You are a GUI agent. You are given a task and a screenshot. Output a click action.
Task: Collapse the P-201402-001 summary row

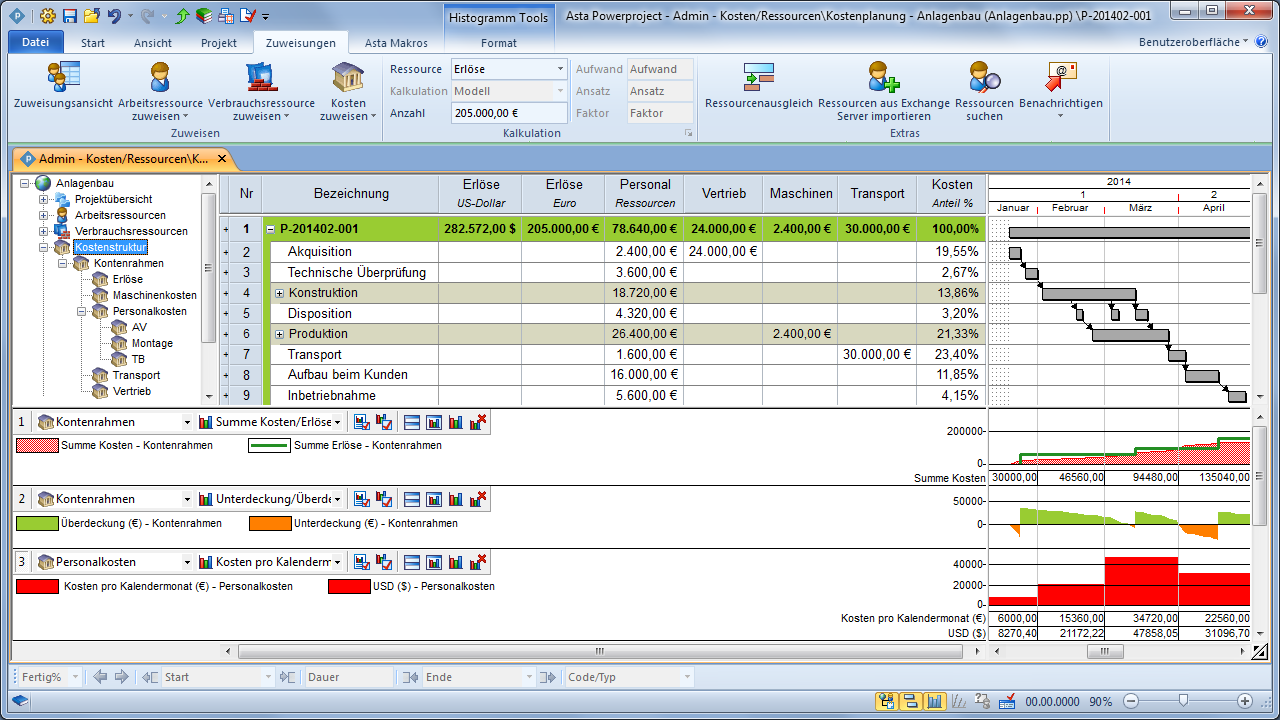pyautogui.click(x=270, y=229)
